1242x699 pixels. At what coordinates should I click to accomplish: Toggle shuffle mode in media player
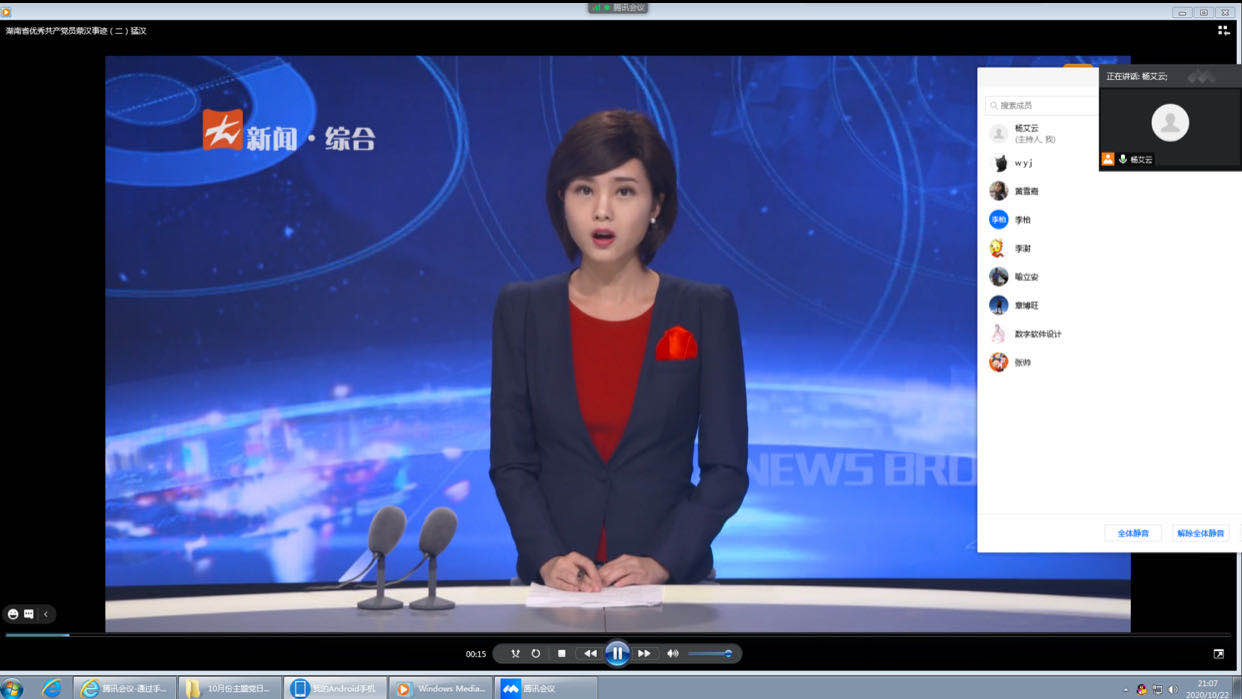pos(515,653)
